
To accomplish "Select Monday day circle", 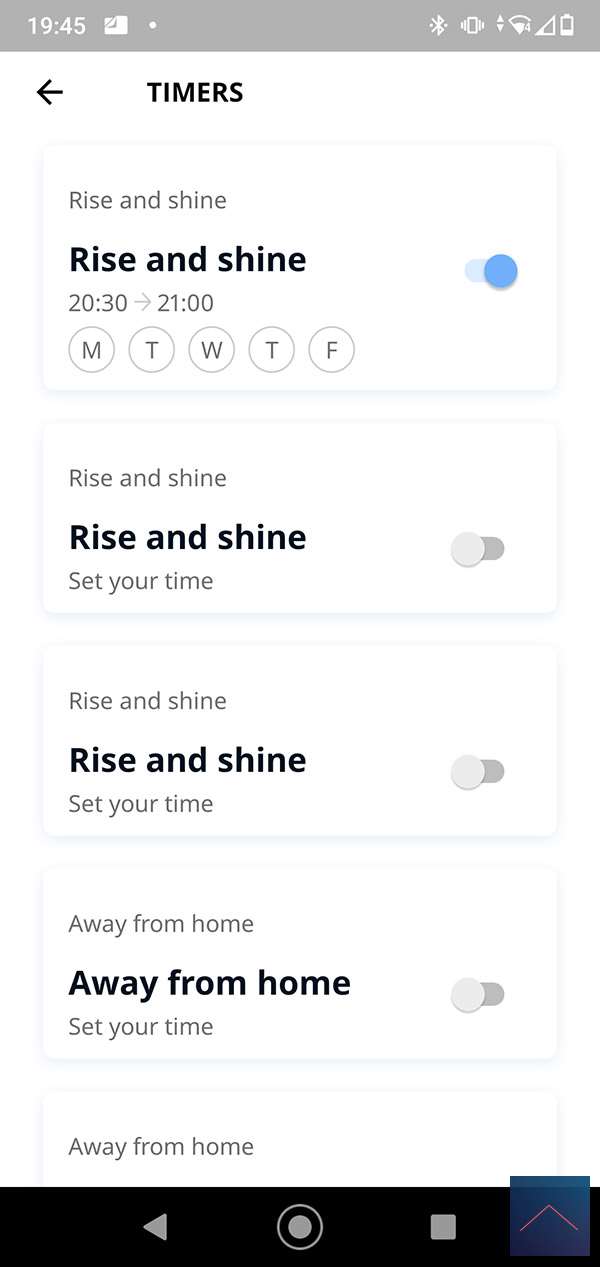I will point(92,350).
